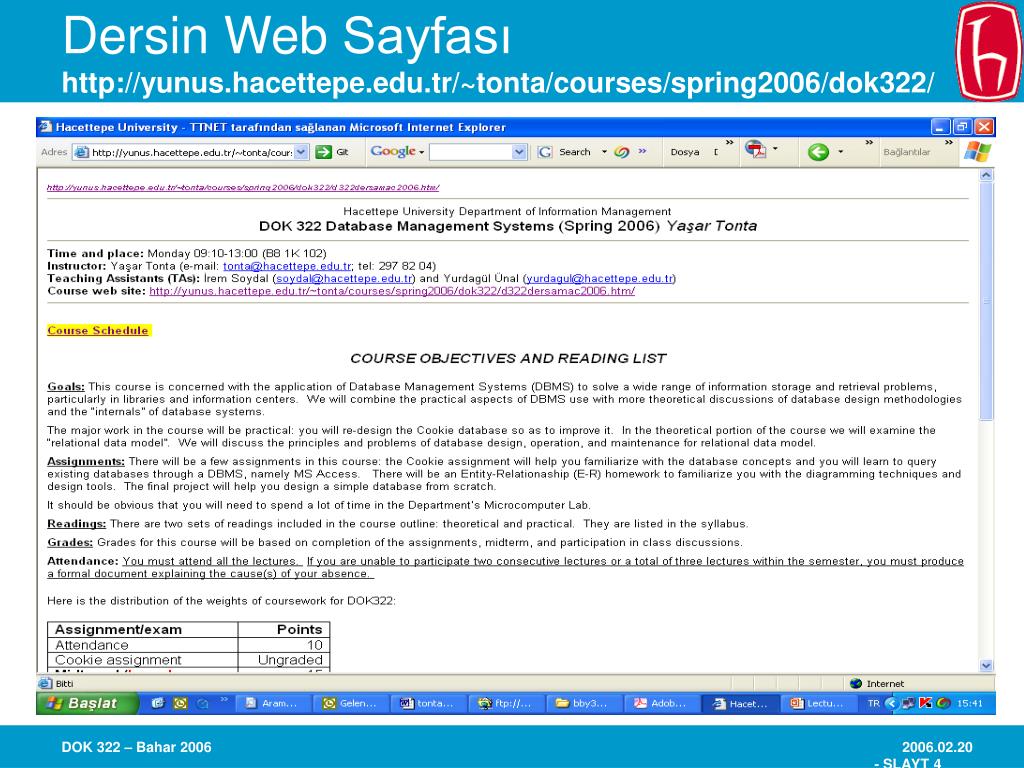Open the Search options dropdown arrow
The image size is (1024, 768).
click(604, 152)
